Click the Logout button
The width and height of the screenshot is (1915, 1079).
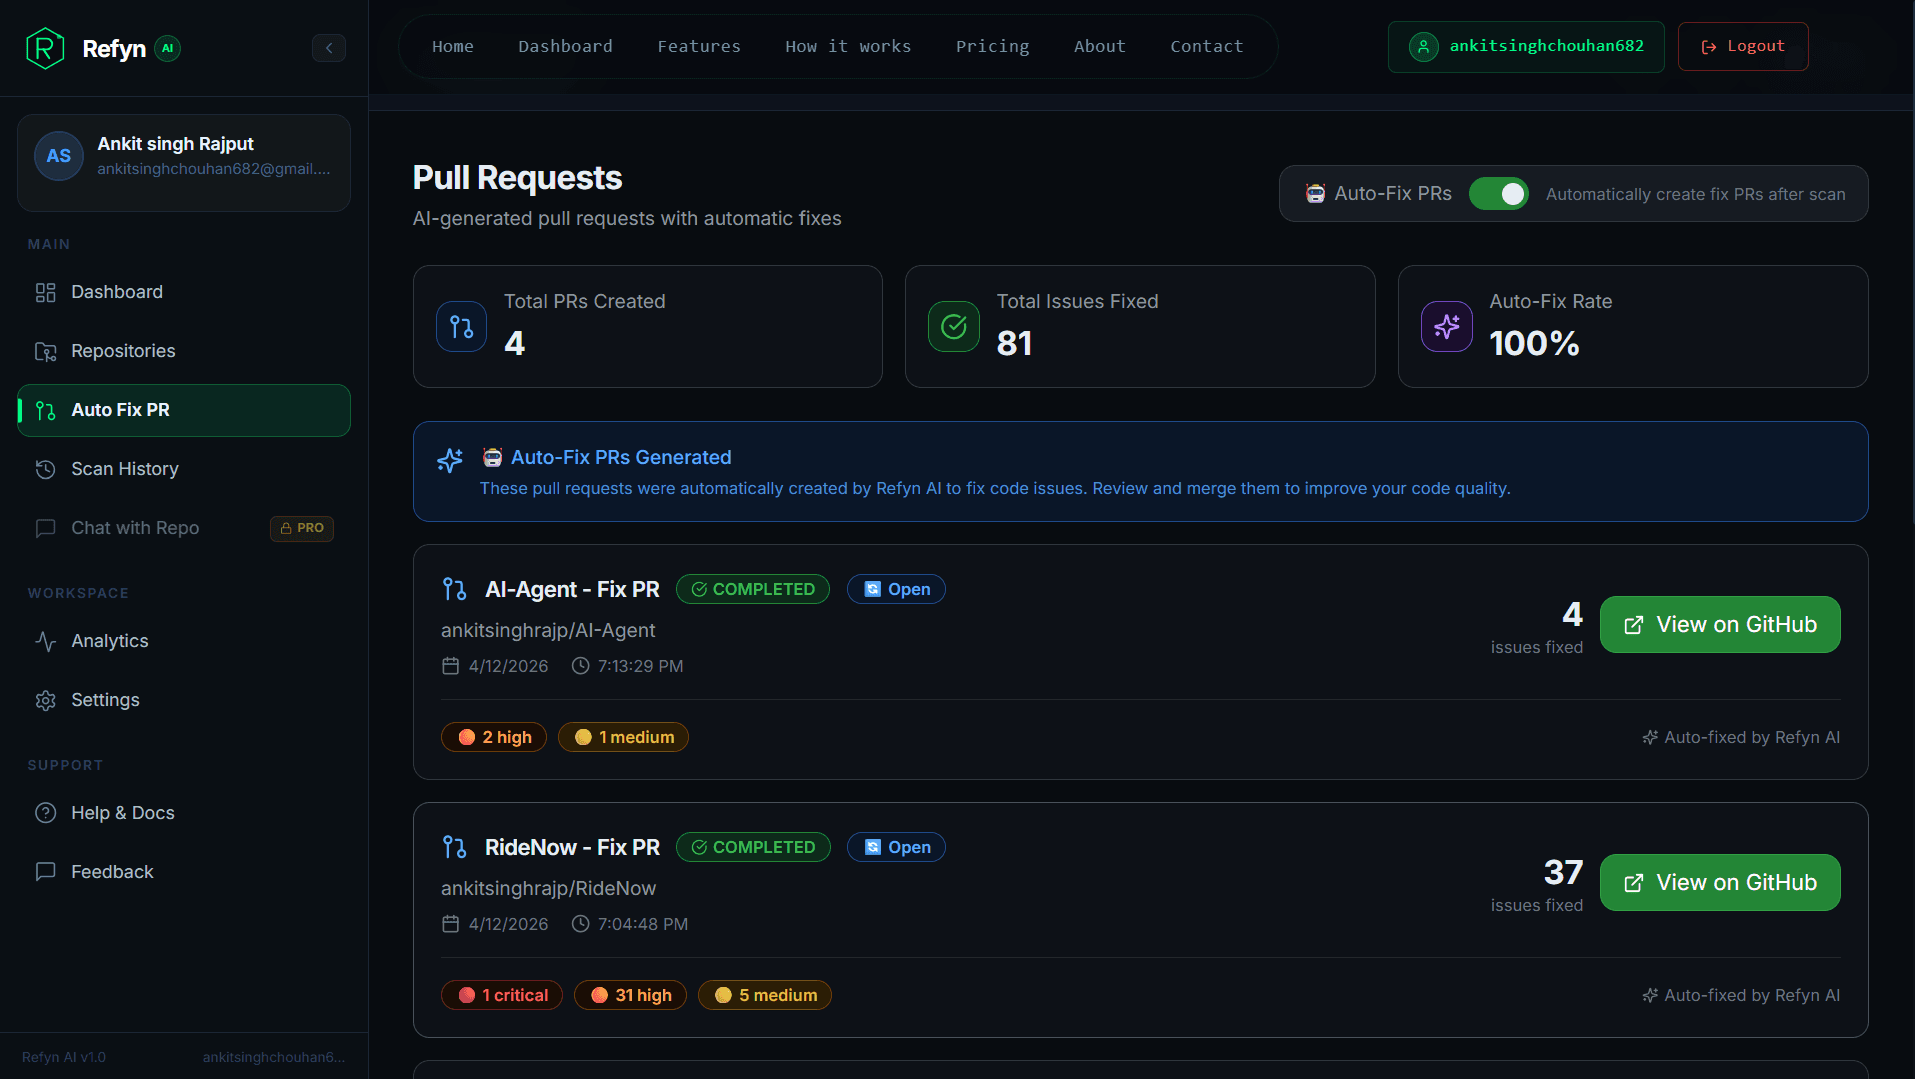click(x=1742, y=46)
